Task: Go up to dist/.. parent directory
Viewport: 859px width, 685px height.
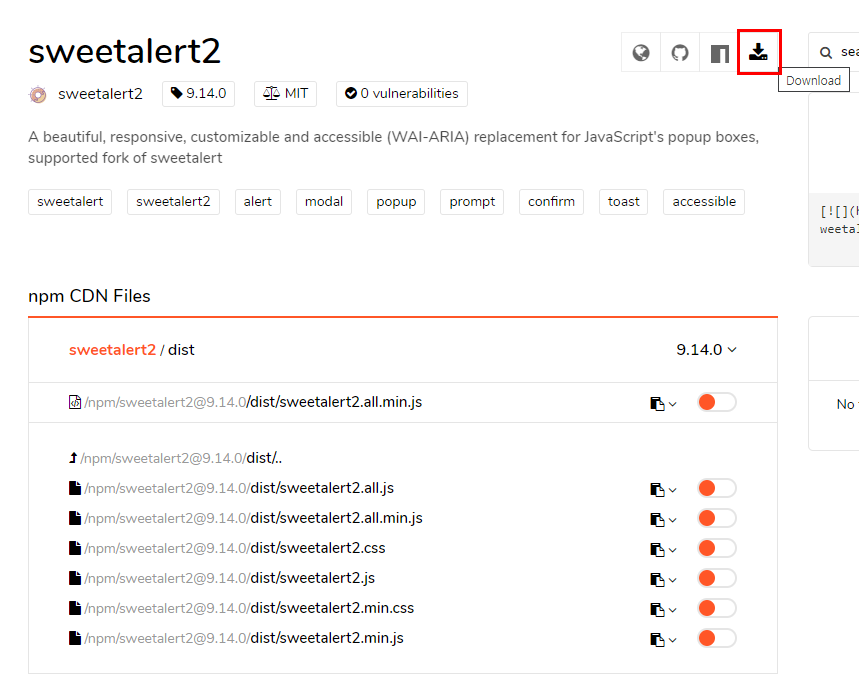Action: tap(181, 458)
